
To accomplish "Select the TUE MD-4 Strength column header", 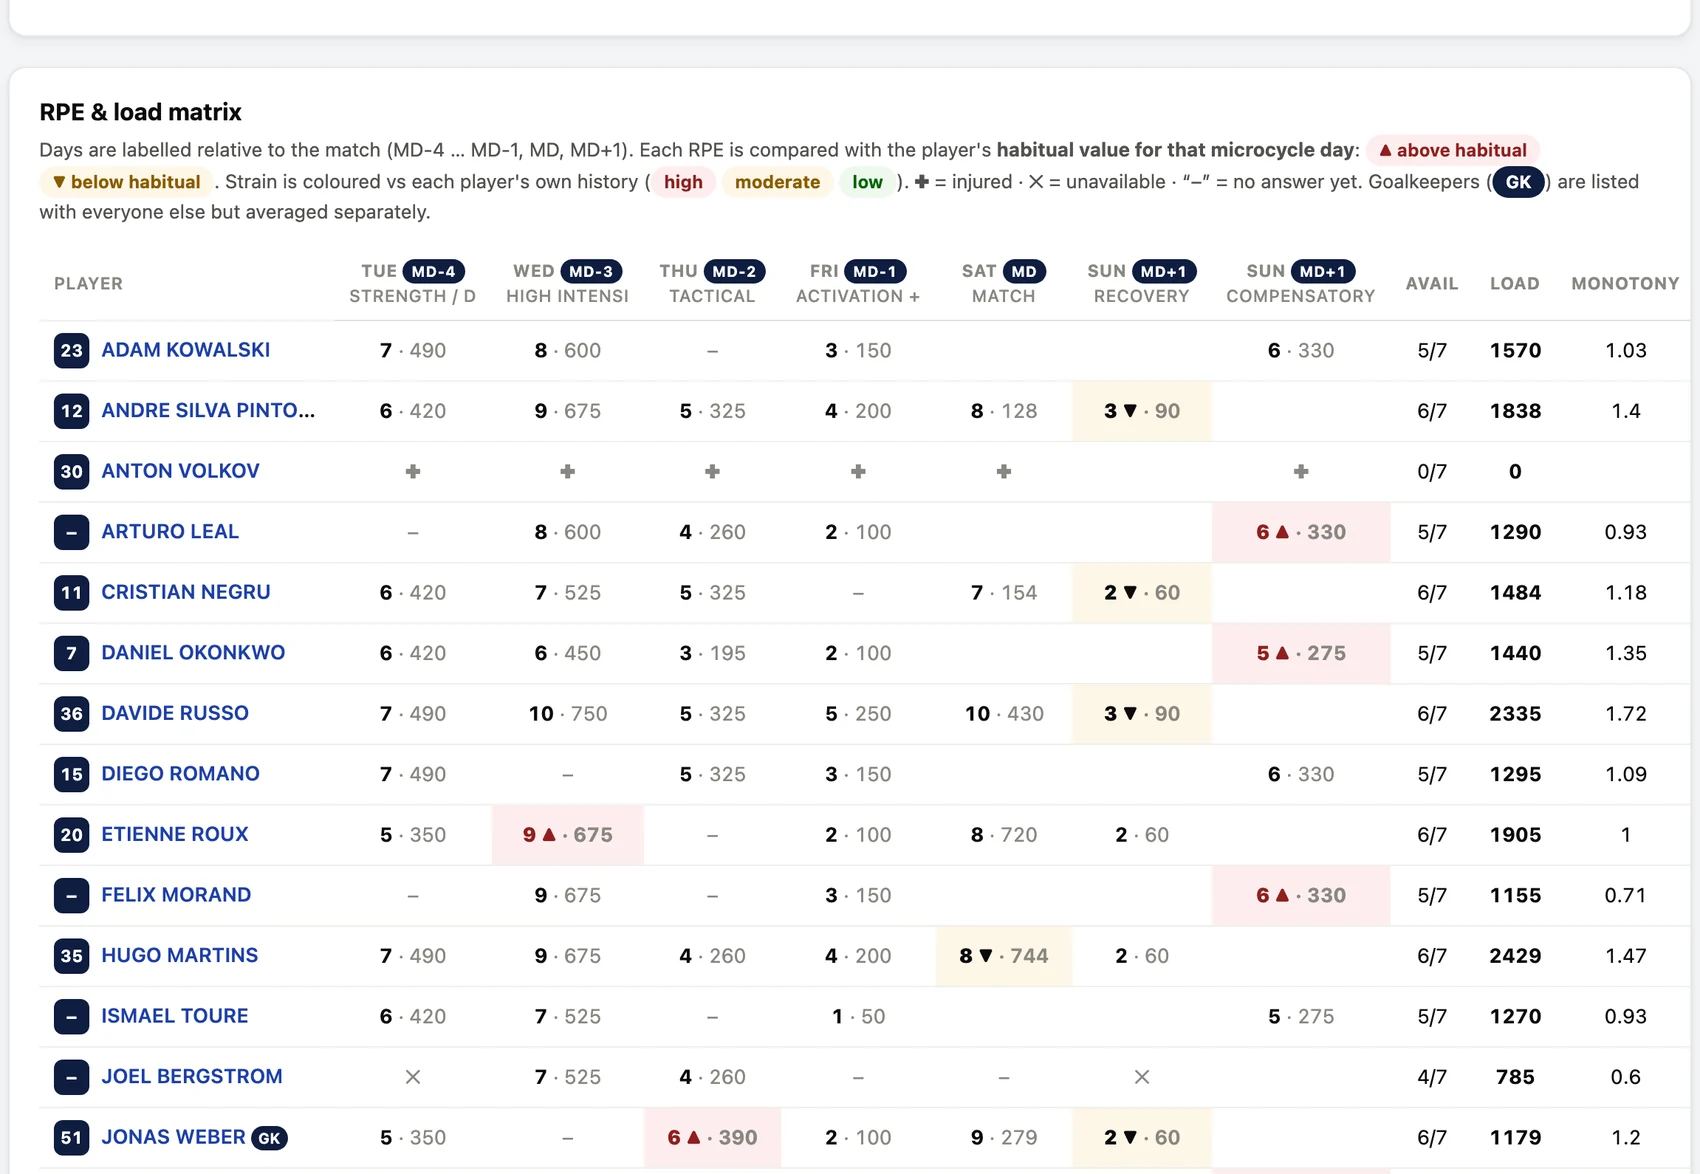I will tap(412, 283).
